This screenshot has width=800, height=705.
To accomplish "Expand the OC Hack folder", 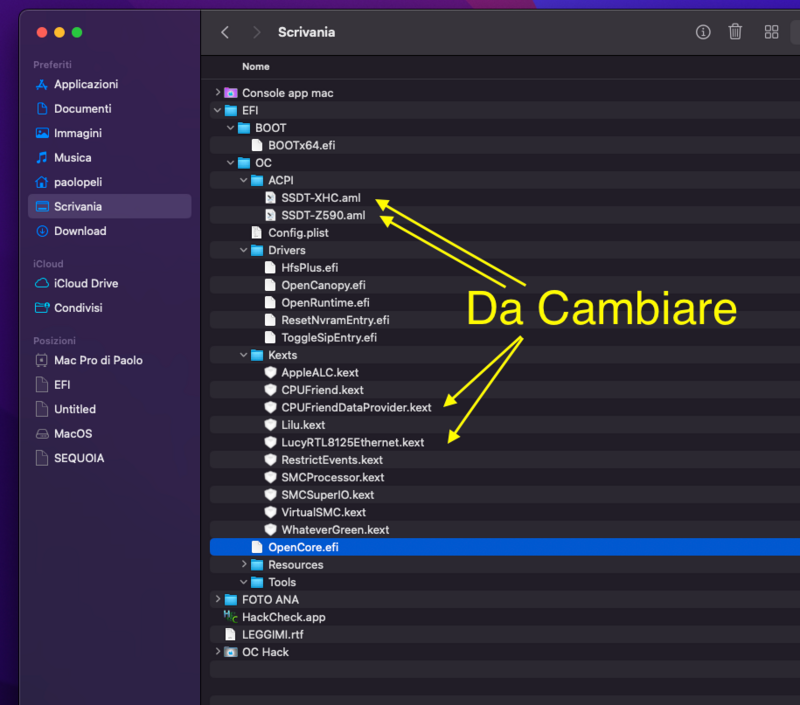I will [x=218, y=651].
